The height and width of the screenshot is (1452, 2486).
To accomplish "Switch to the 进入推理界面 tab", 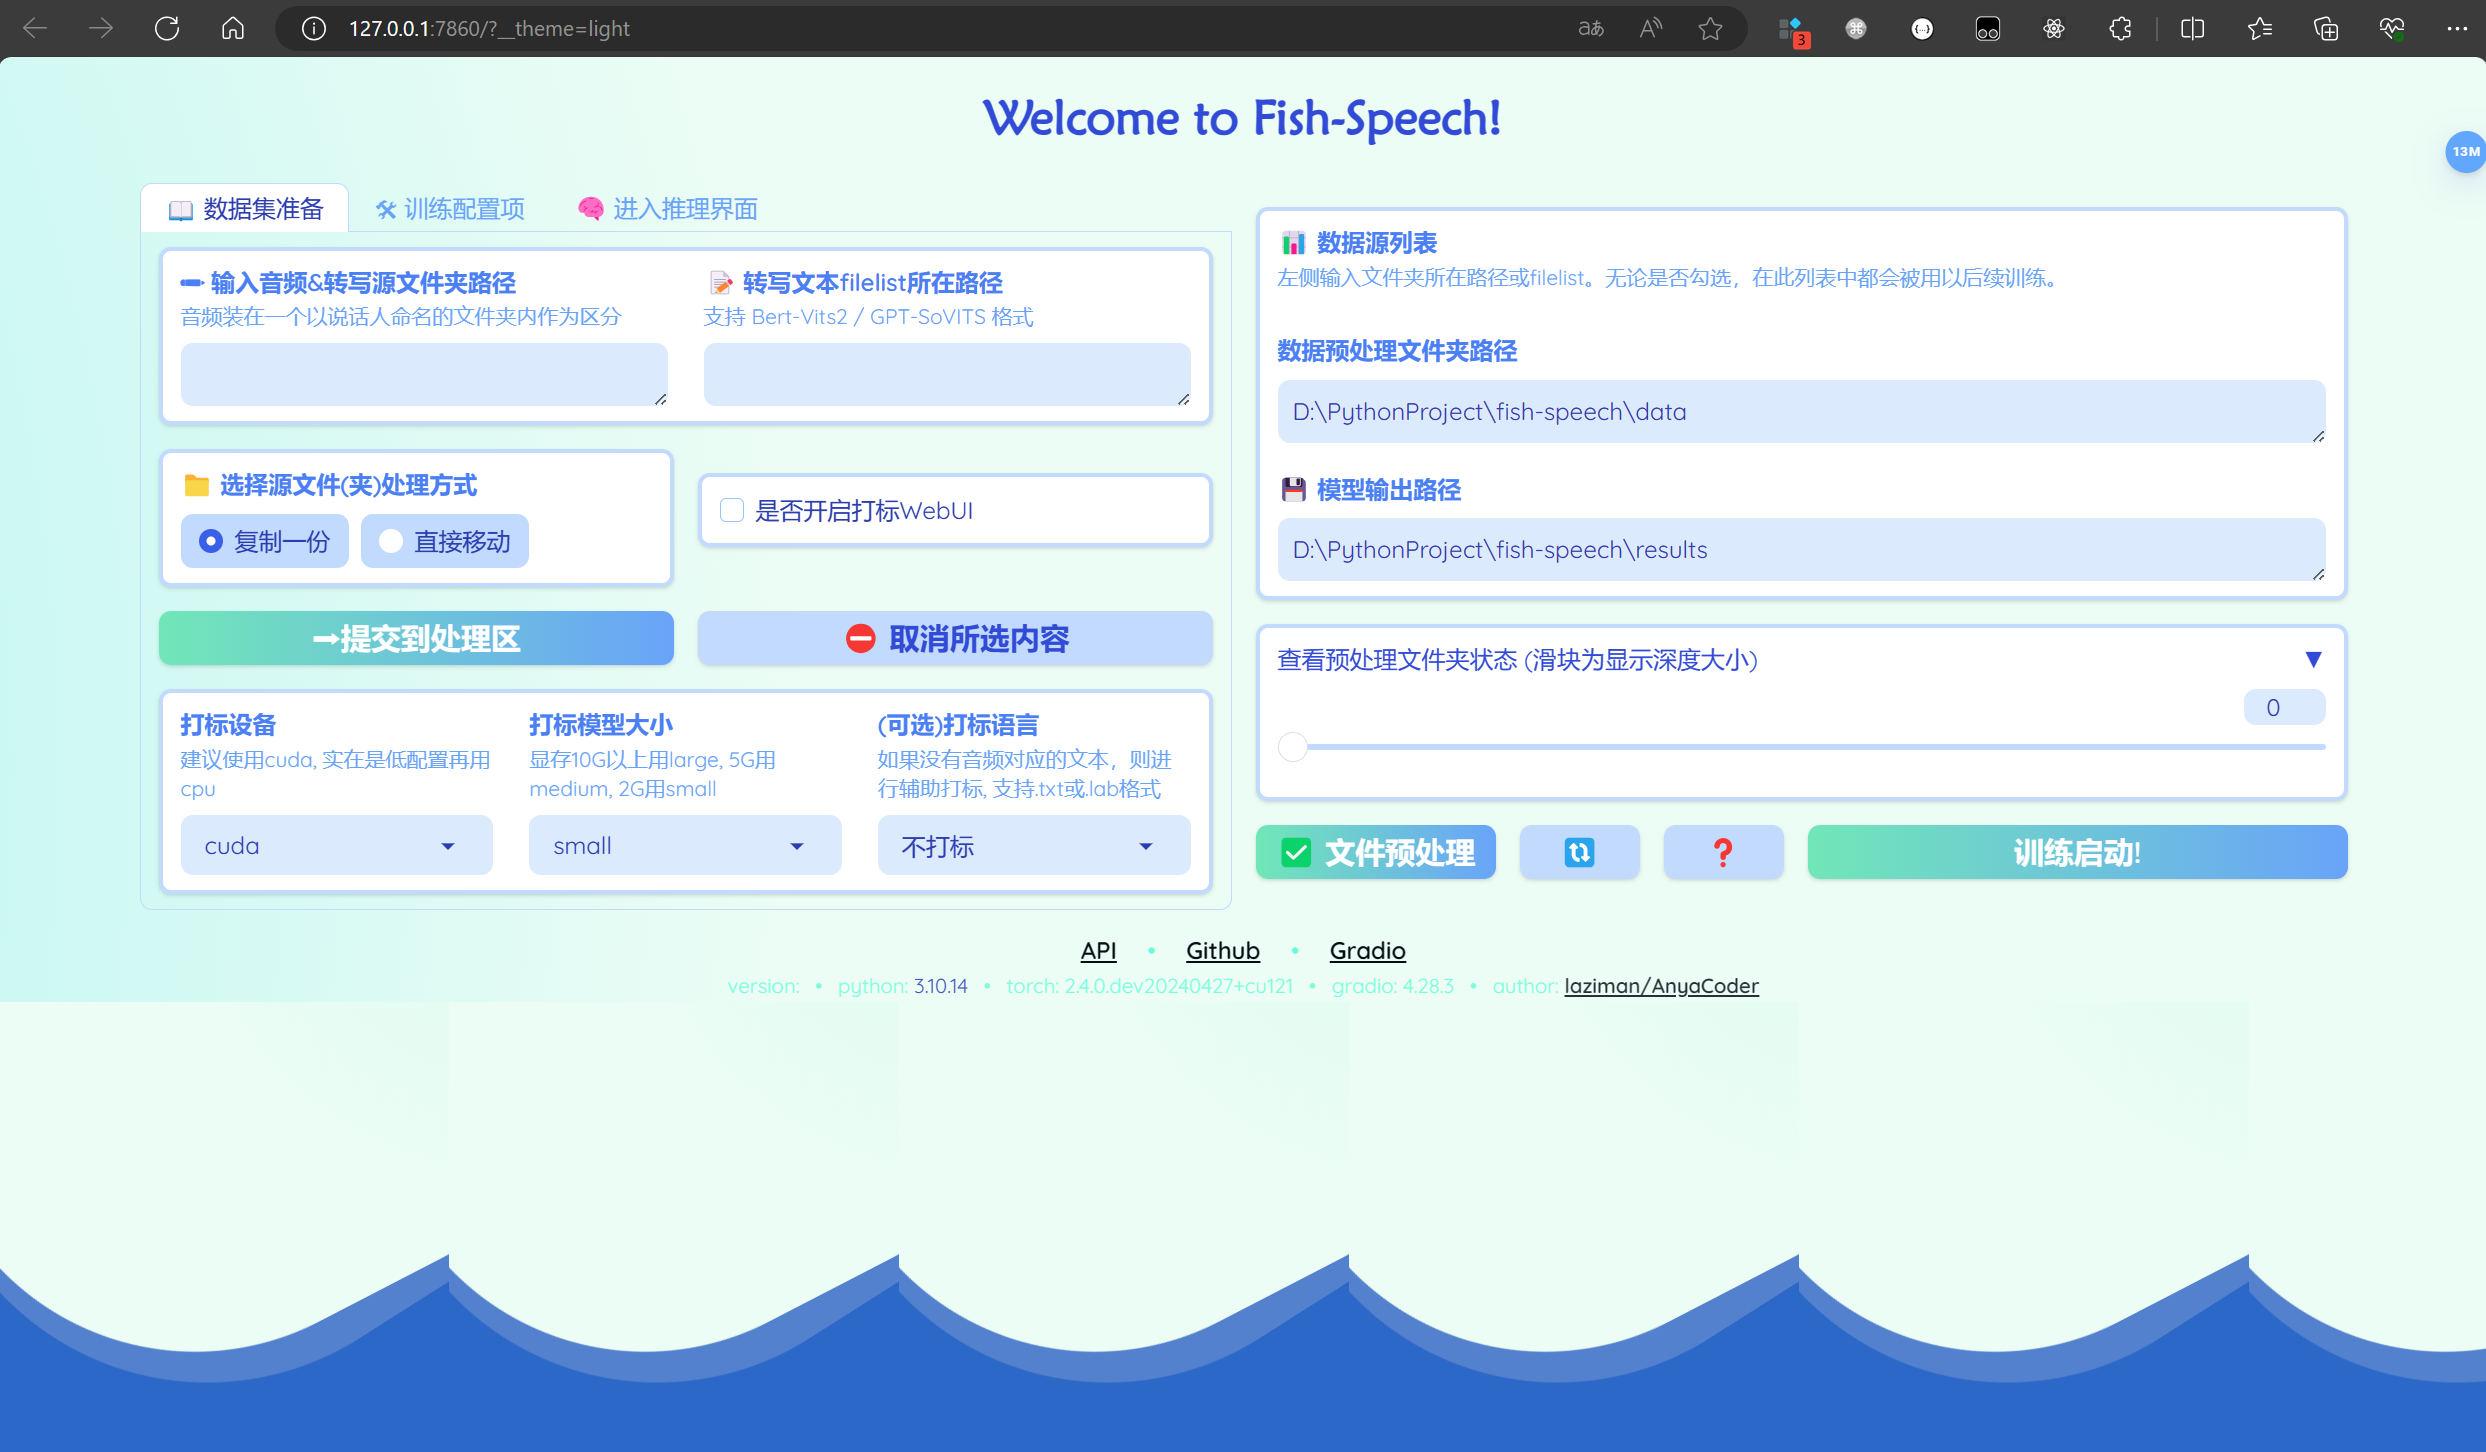I will (668, 208).
